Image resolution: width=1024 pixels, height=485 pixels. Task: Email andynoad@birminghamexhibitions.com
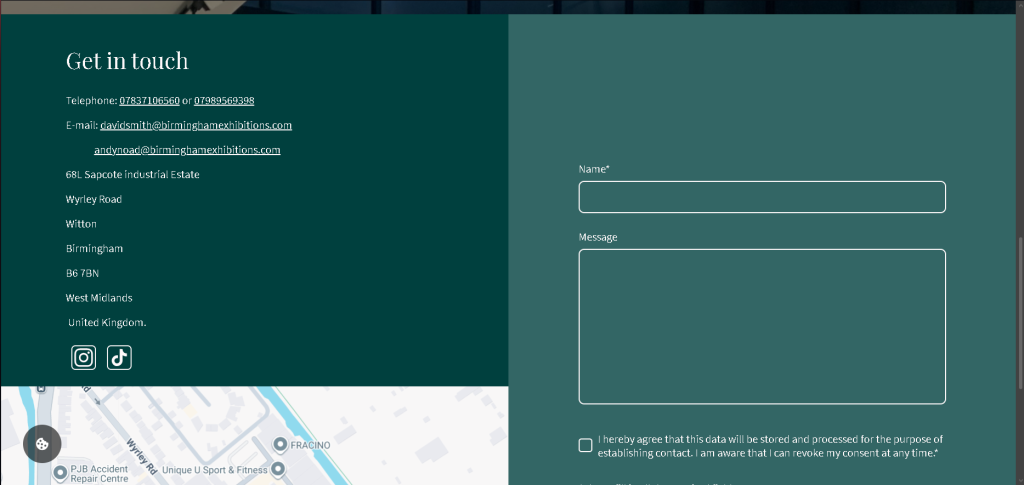pyautogui.click(x=187, y=150)
